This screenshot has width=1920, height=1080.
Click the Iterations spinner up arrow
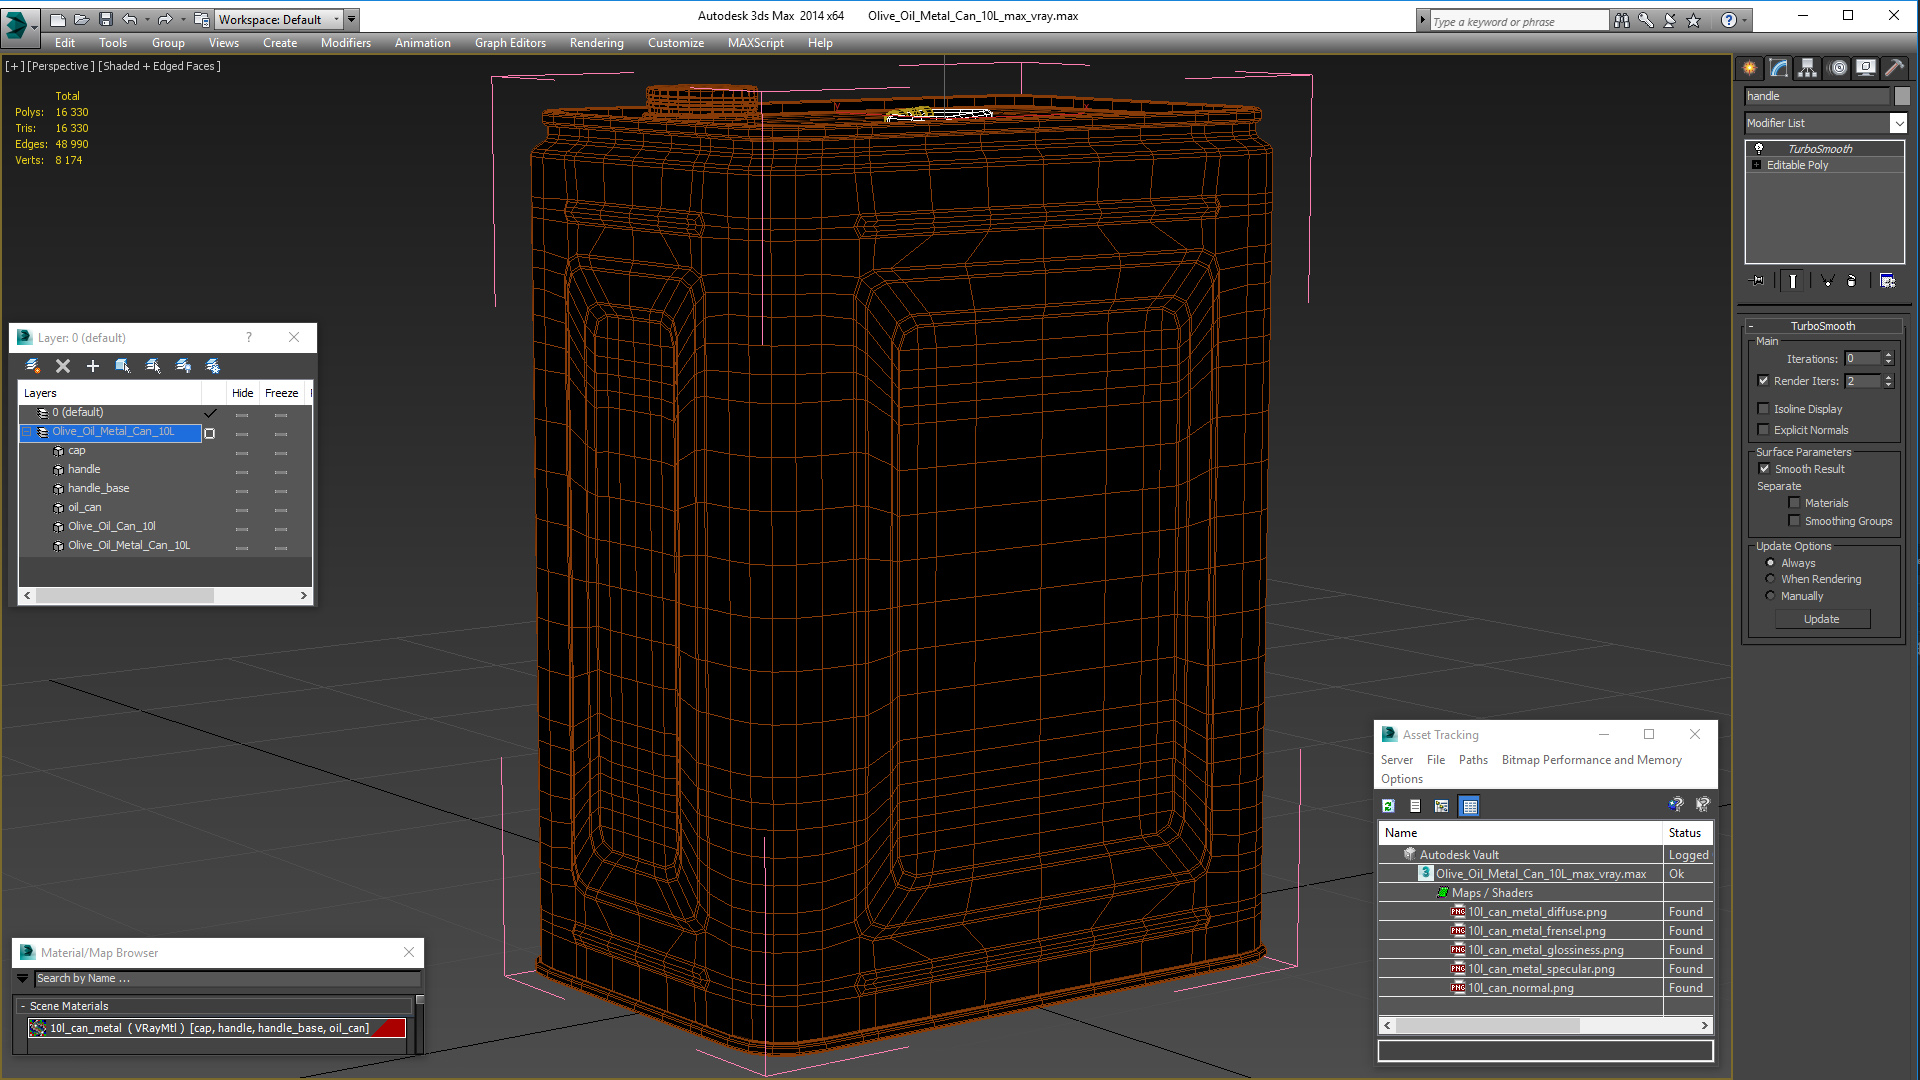pyautogui.click(x=1888, y=355)
